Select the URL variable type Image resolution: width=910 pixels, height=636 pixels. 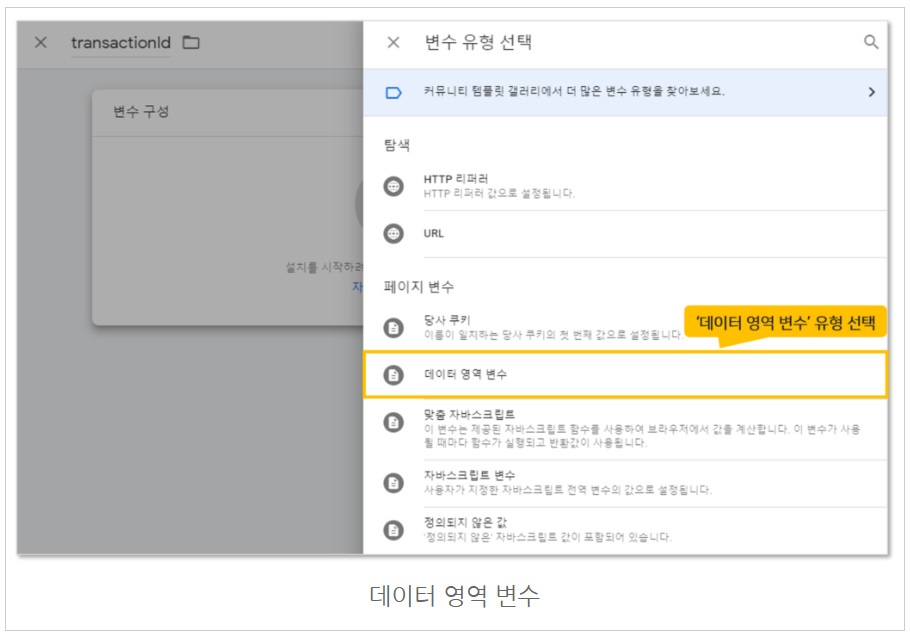pos(625,233)
